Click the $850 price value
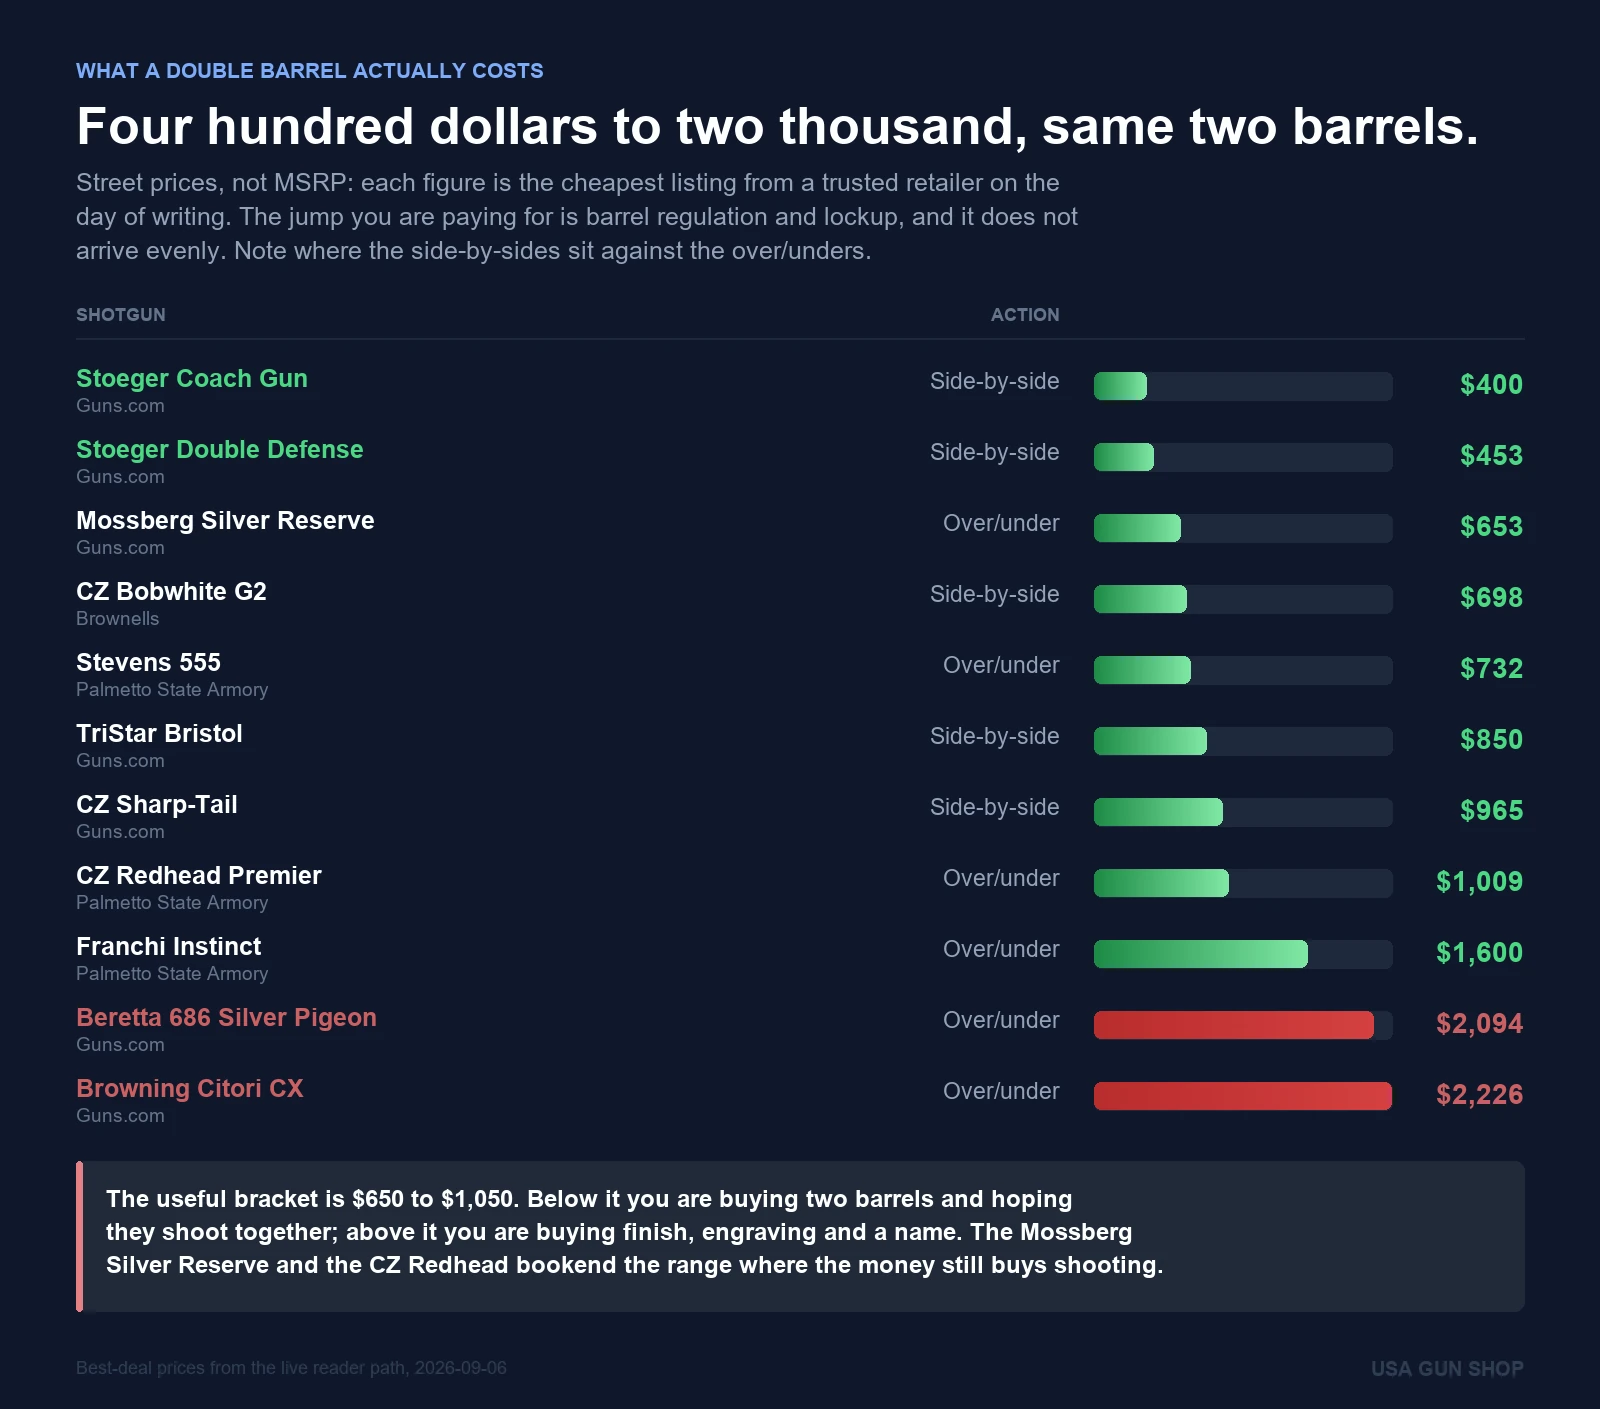The width and height of the screenshot is (1600, 1409). click(1491, 740)
